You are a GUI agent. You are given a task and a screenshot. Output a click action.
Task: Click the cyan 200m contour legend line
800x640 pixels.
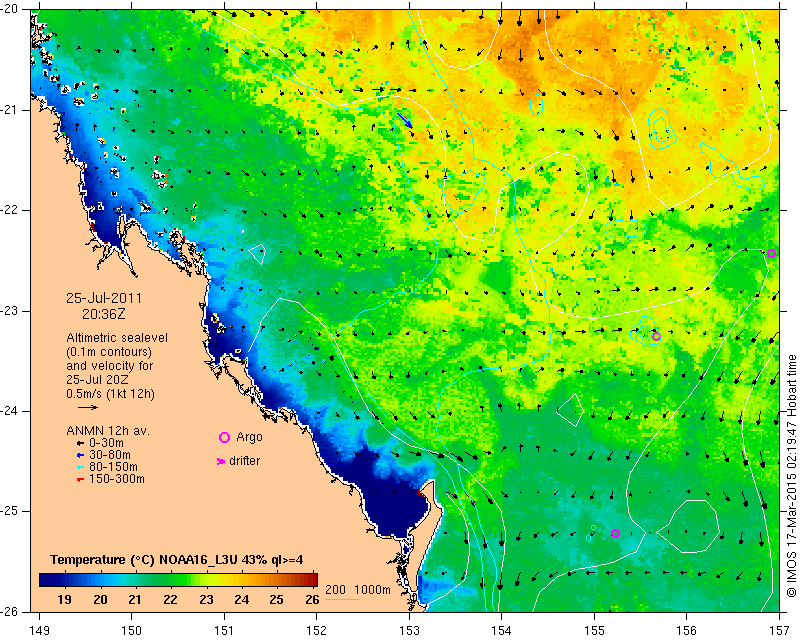point(342,599)
